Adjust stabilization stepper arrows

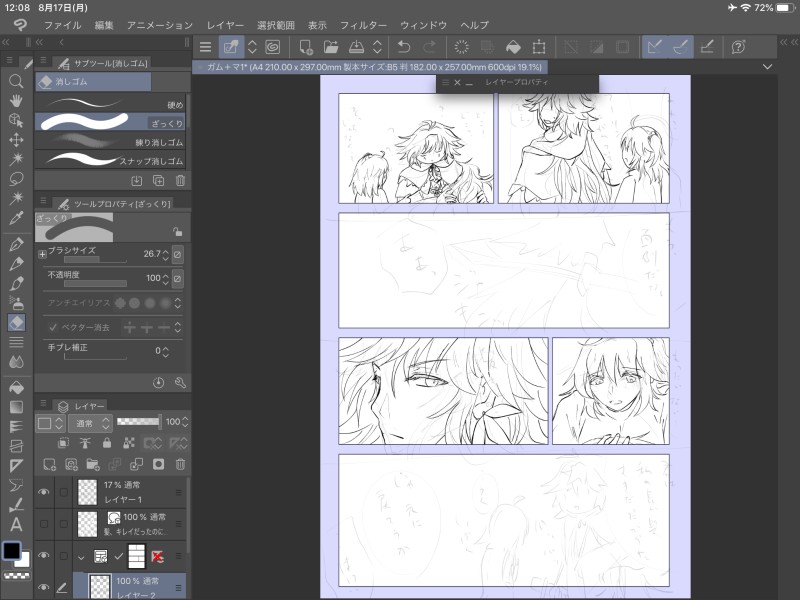(165, 352)
